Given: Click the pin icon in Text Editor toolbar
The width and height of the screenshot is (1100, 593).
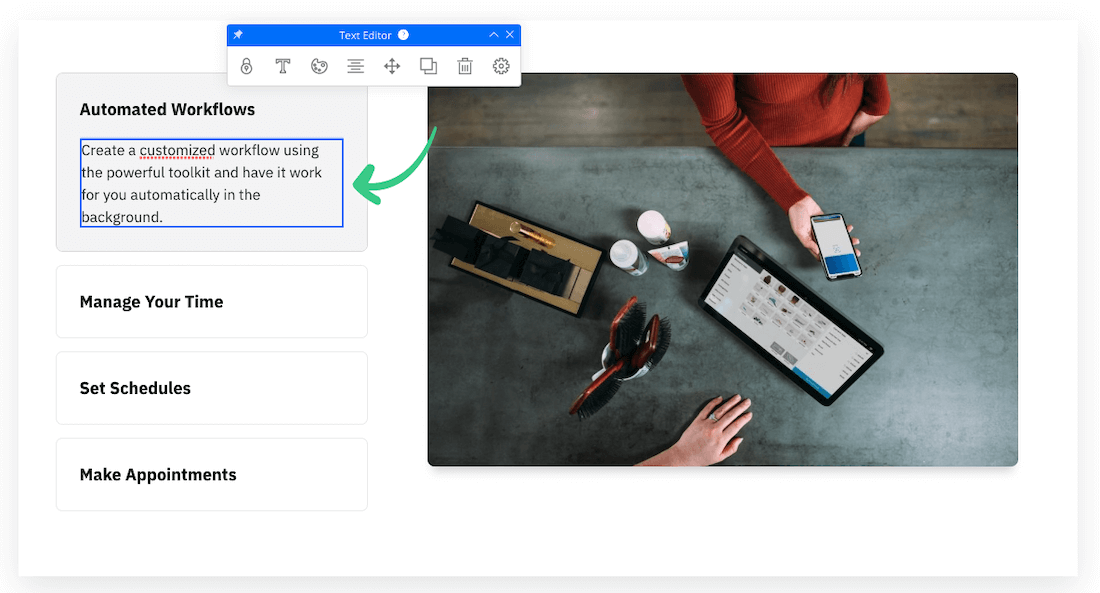Looking at the screenshot, I should coord(239,34).
